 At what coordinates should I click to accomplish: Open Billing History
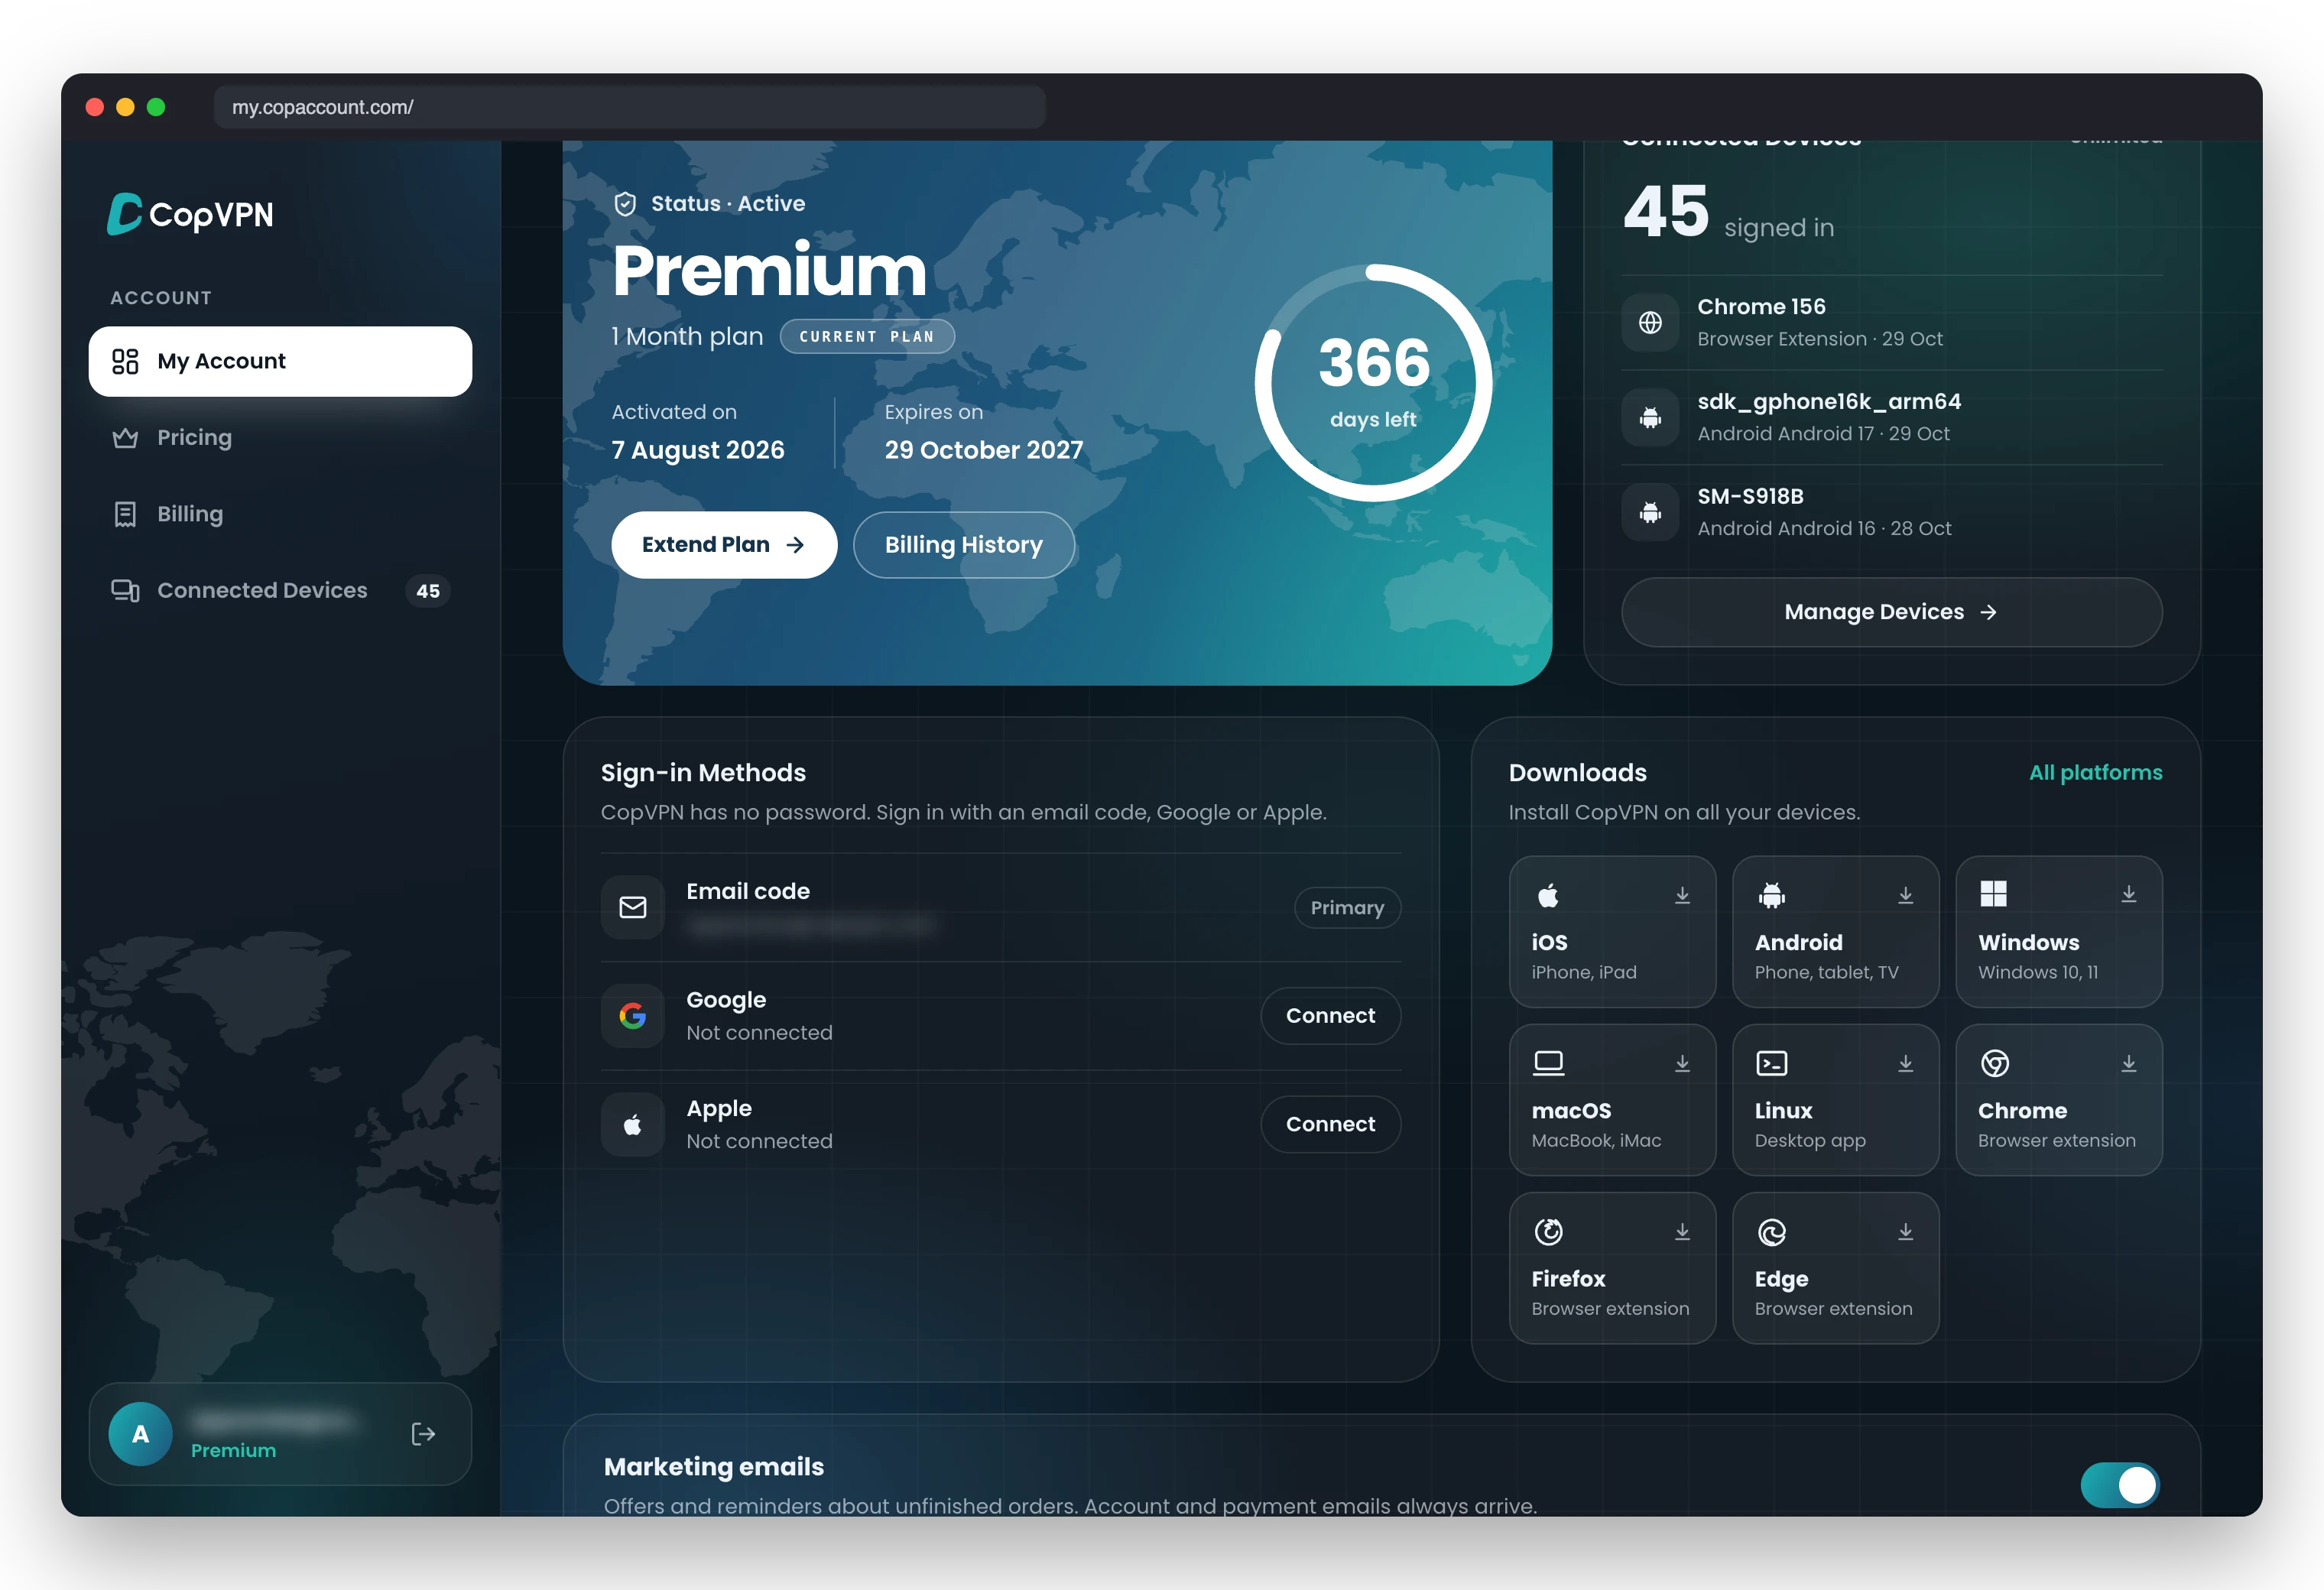pyautogui.click(x=964, y=545)
